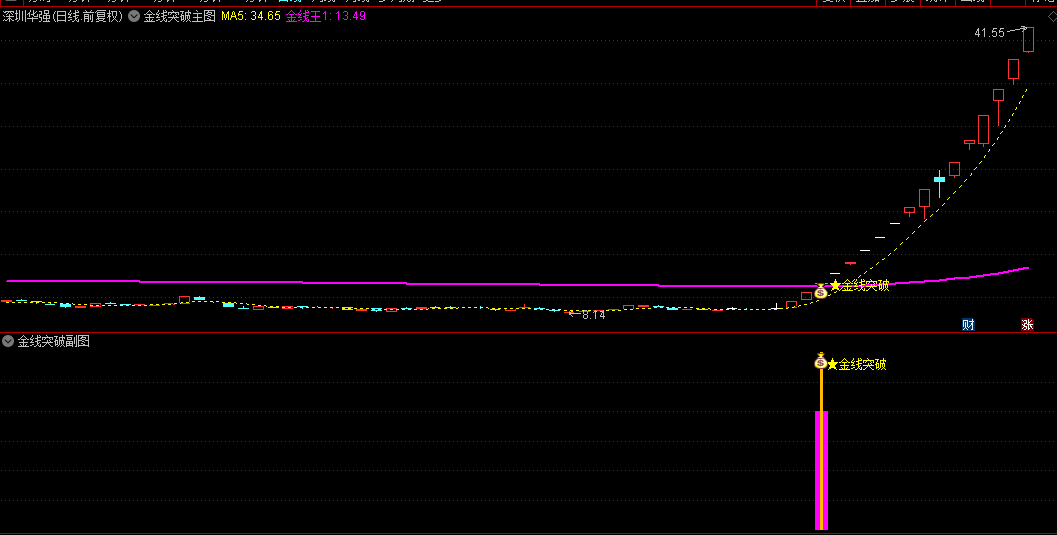Click the 金线突破 text label in main chart
This screenshot has height=535, width=1057.
click(x=865, y=286)
